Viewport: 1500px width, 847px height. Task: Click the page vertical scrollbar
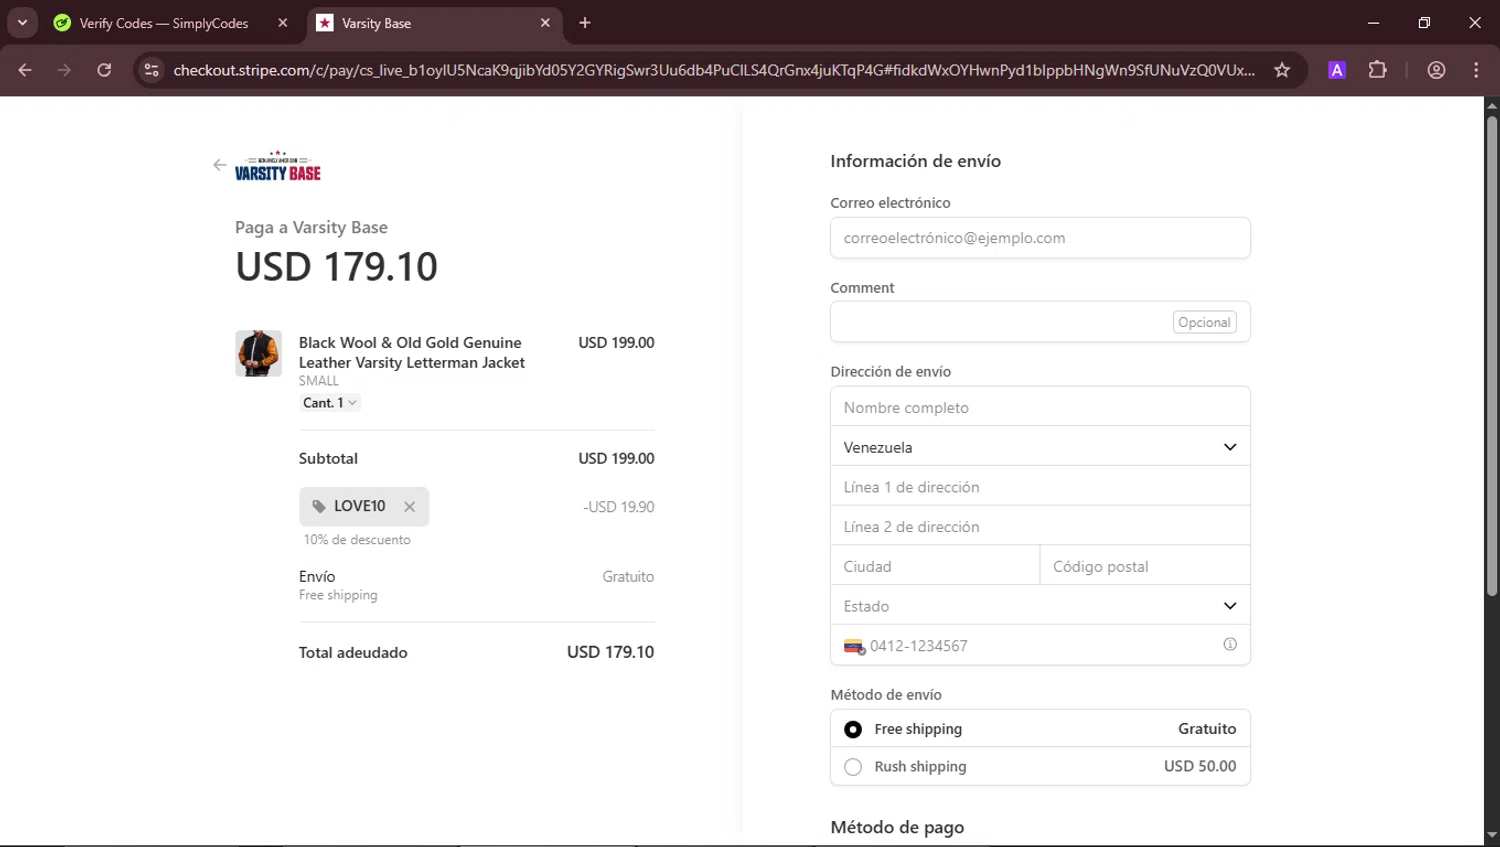tap(1492, 355)
